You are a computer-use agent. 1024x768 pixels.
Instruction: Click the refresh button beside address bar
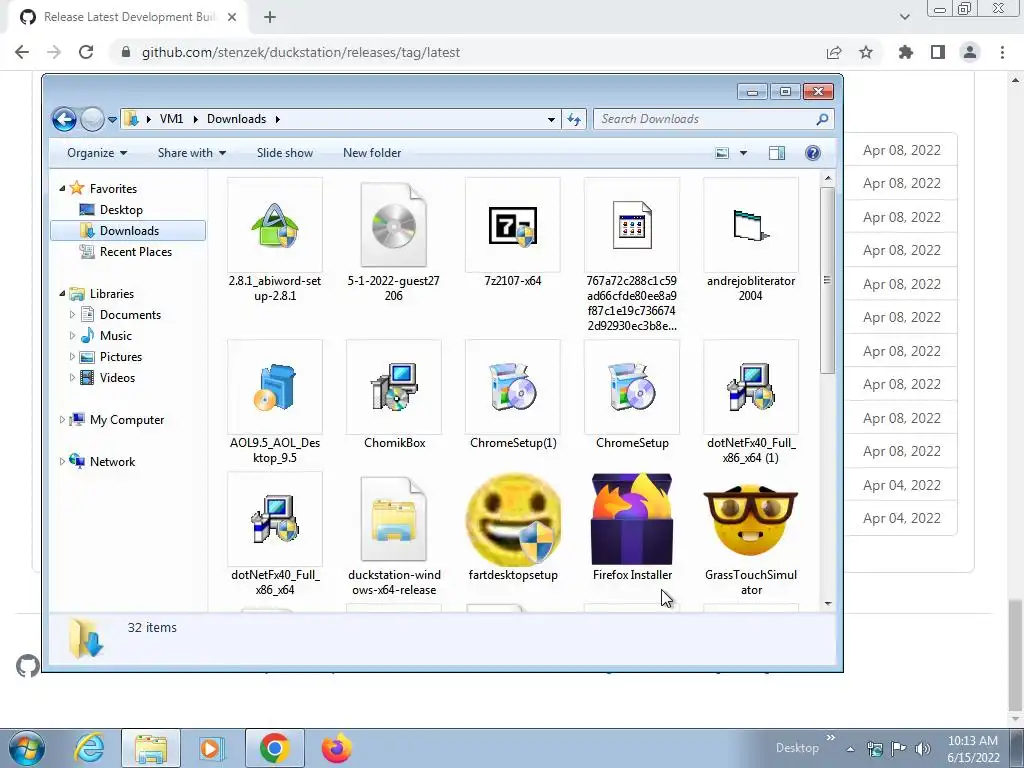click(573, 119)
